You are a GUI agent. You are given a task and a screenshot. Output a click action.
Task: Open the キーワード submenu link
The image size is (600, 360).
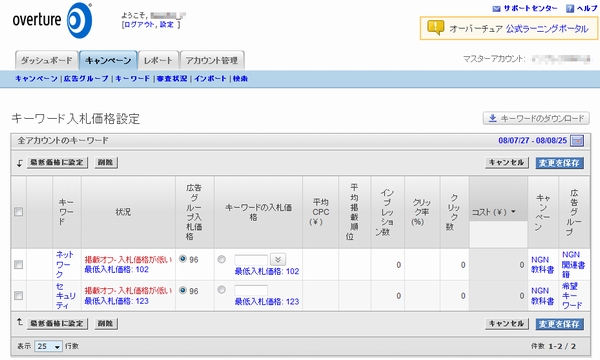pos(132,78)
